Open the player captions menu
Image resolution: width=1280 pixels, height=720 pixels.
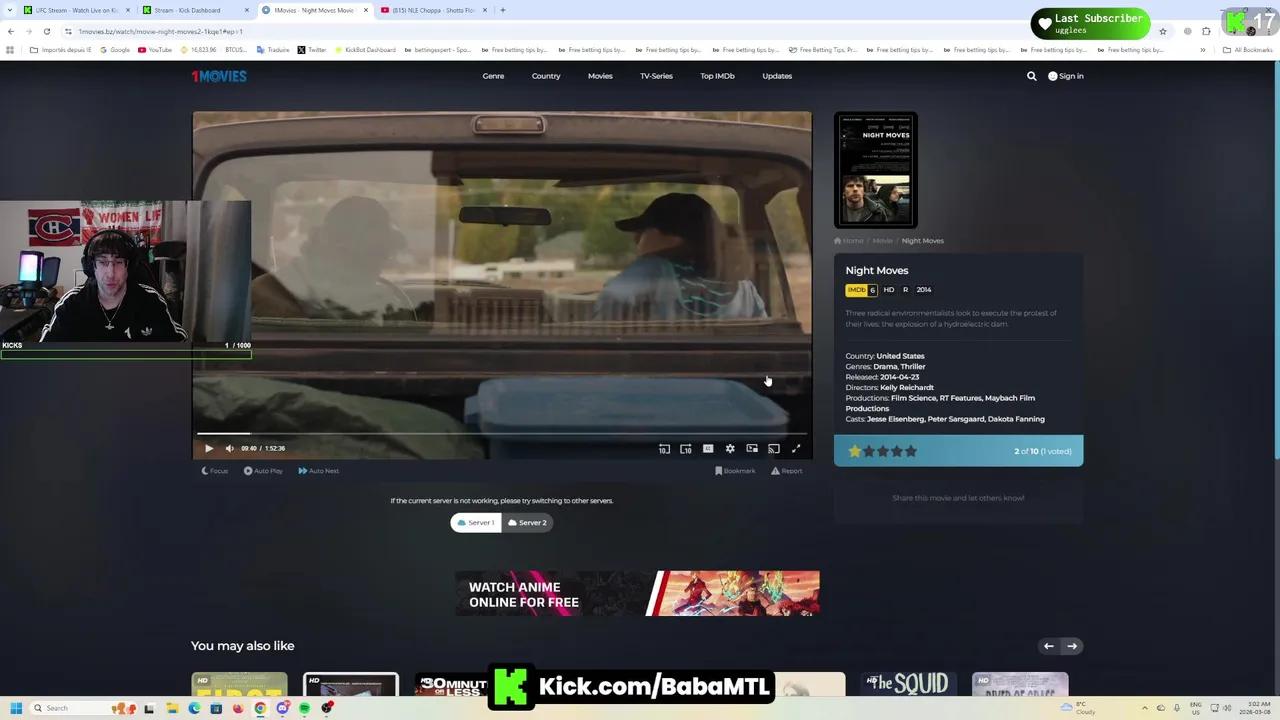[708, 449]
